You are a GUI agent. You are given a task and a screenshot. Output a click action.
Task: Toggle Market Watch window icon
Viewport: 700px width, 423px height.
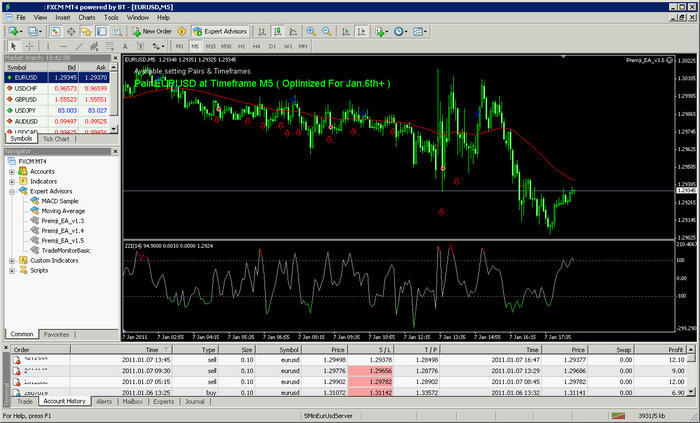[55, 31]
